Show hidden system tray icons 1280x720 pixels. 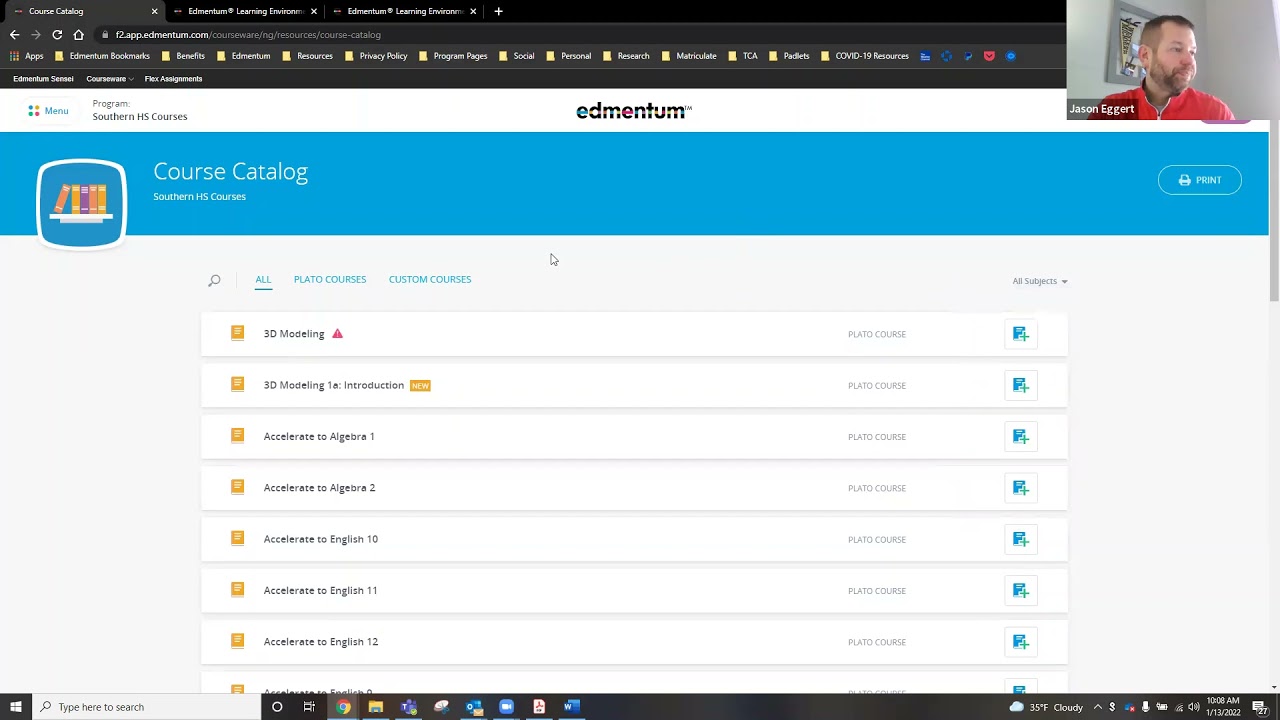coord(1098,707)
